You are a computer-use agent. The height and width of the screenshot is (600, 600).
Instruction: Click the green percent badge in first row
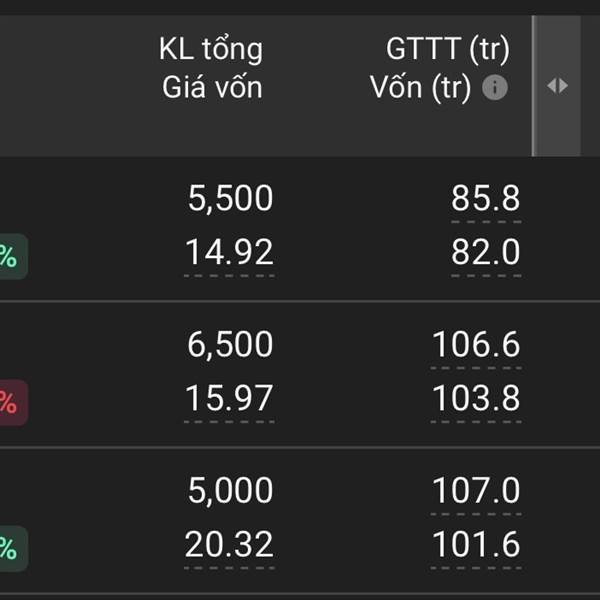tap(12, 256)
